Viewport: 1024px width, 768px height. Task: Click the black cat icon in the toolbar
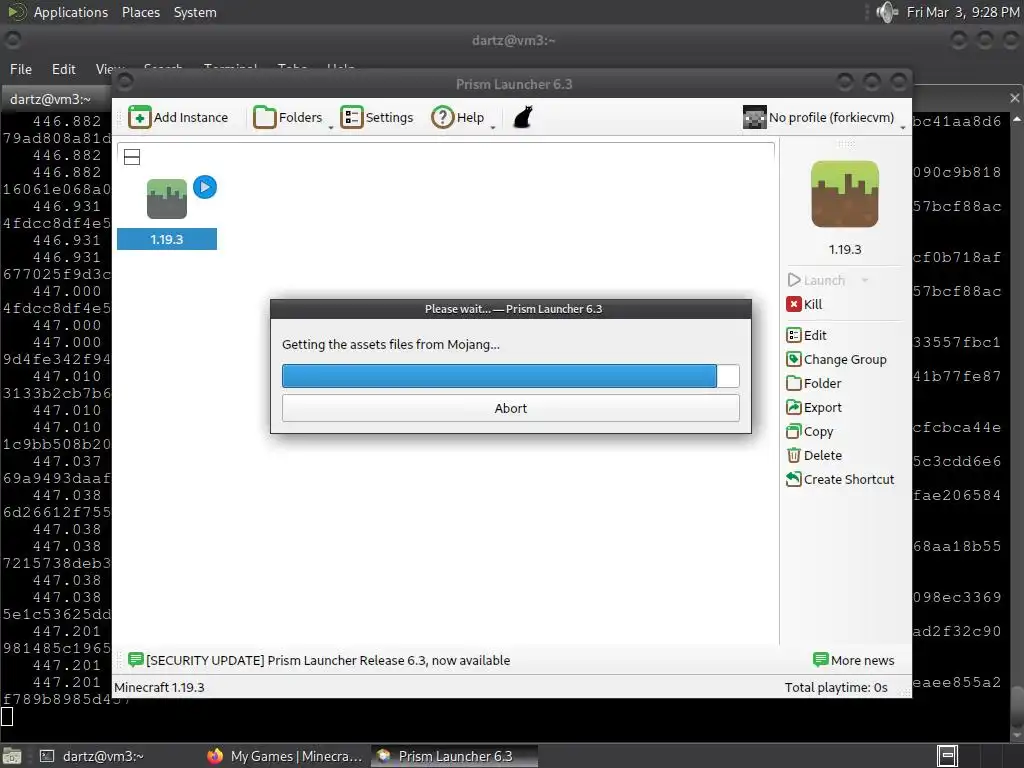coord(523,118)
